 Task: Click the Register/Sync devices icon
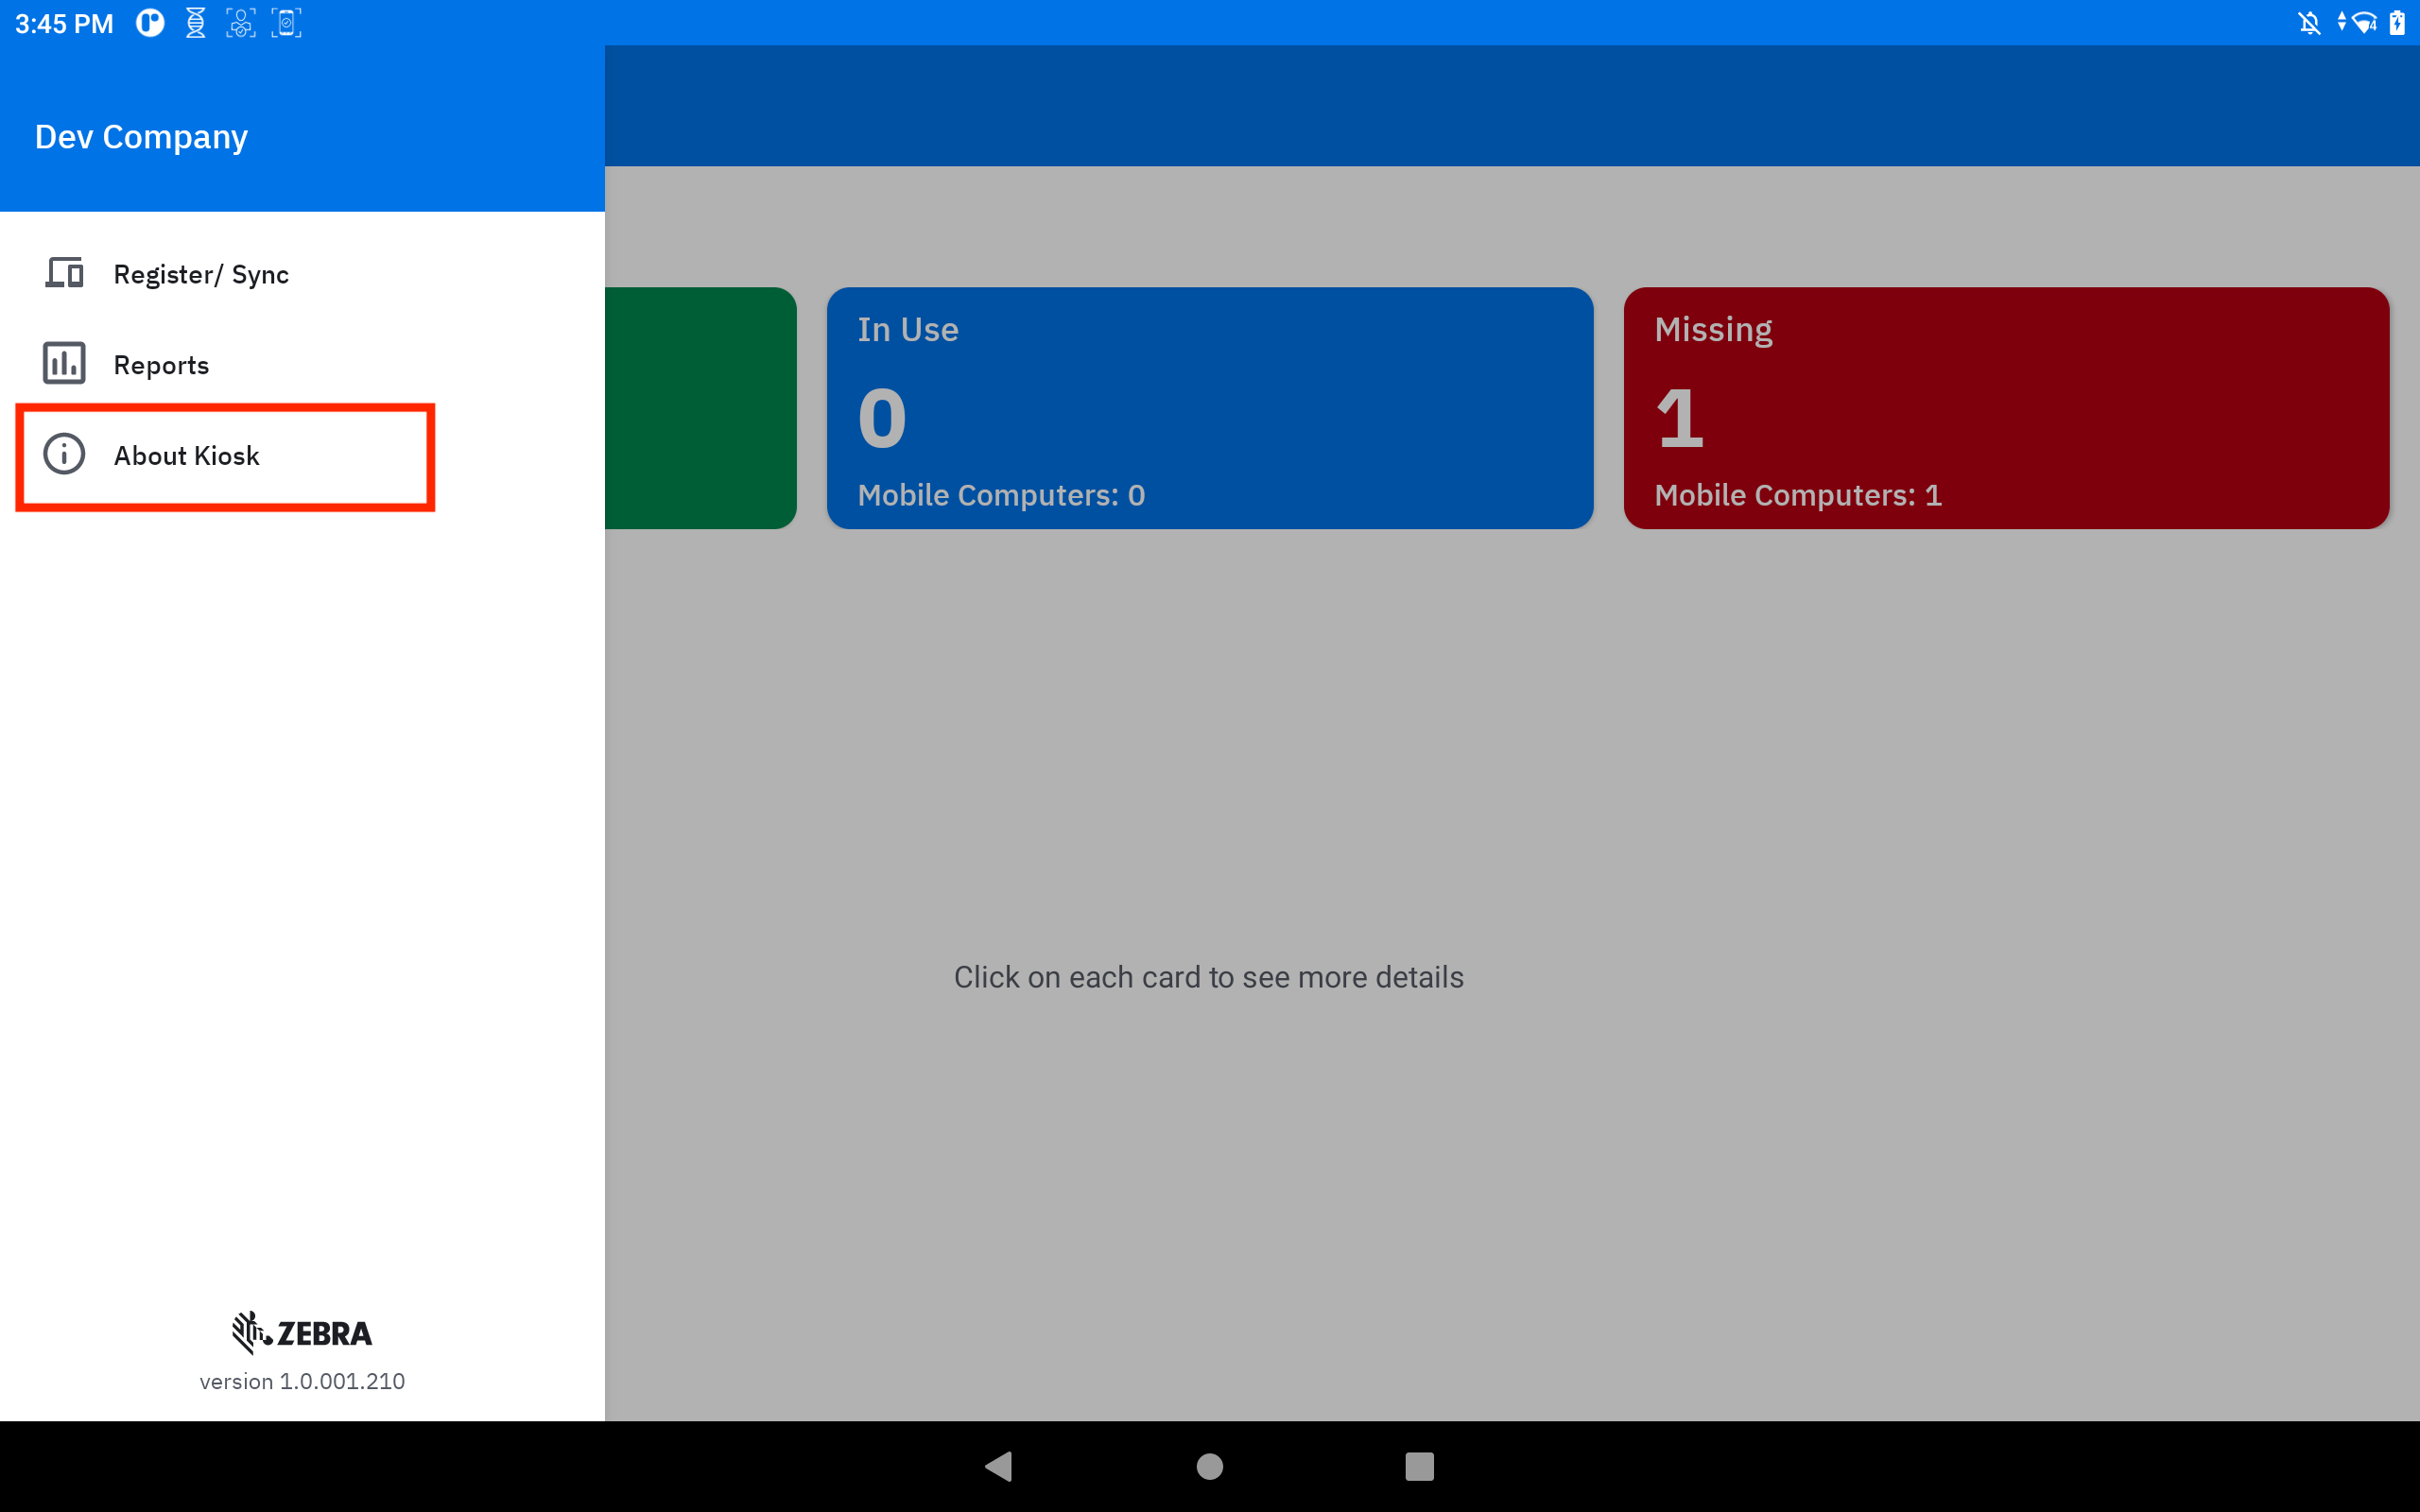click(x=64, y=273)
